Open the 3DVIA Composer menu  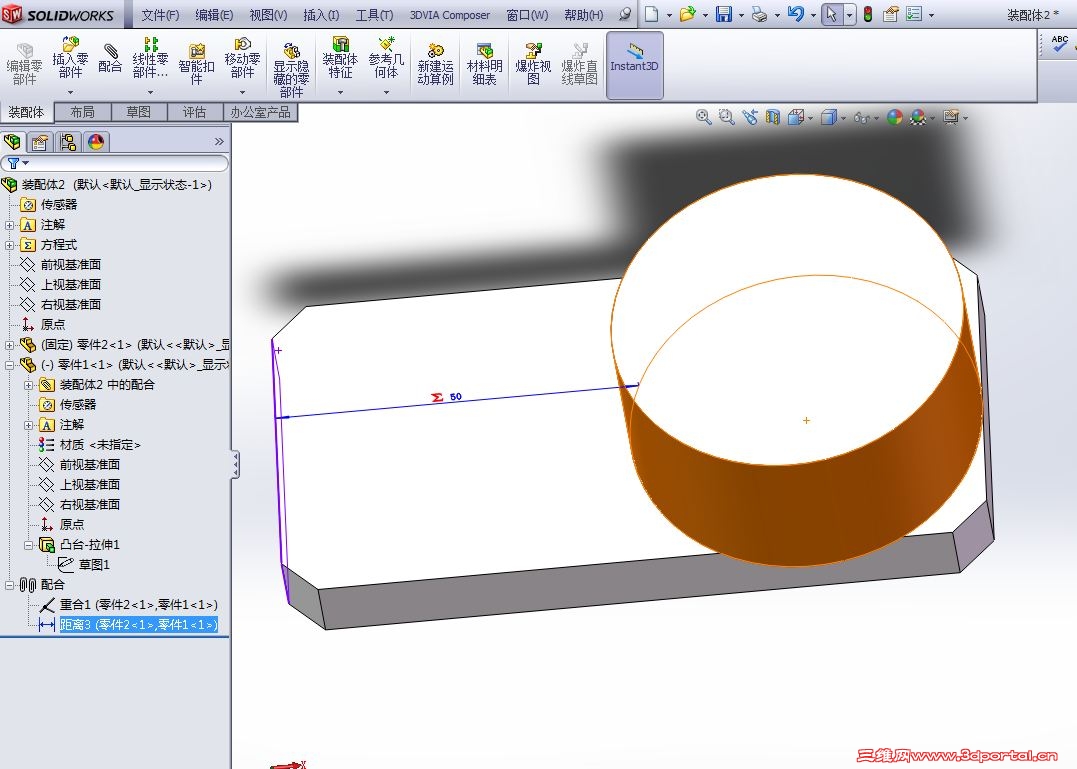click(x=450, y=14)
